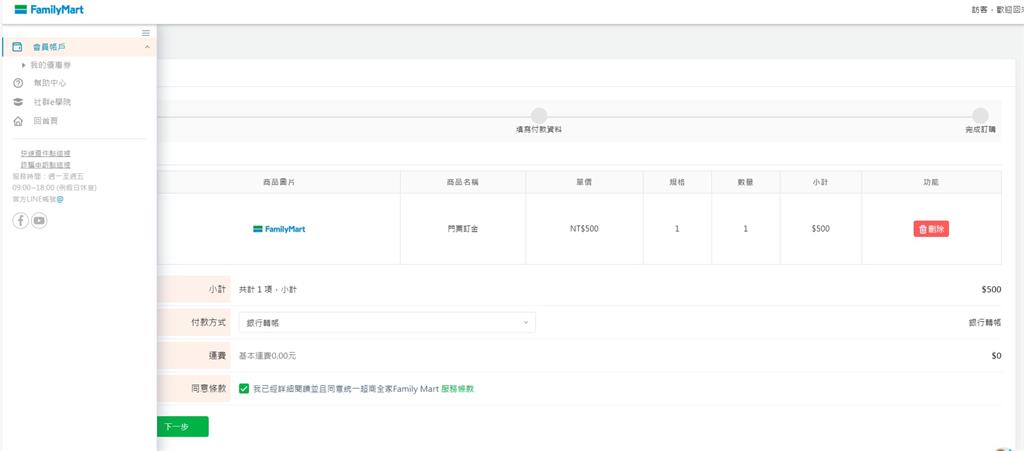This screenshot has width=1024, height=451.
Task: Click the 商品名稱 column header
Action: [463, 183]
